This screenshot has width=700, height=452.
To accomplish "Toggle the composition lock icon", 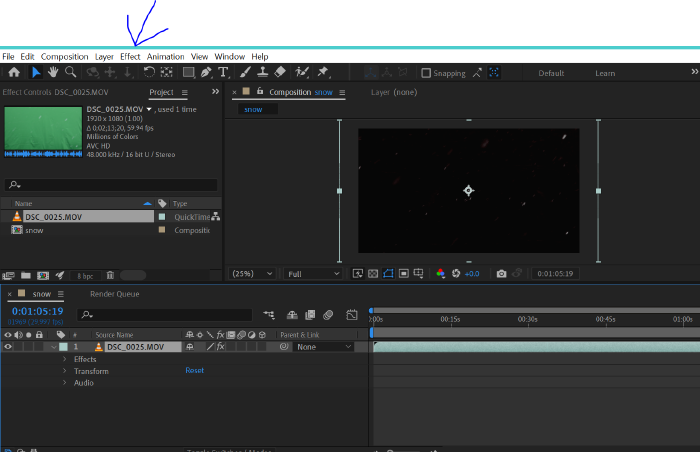I will (x=260, y=91).
